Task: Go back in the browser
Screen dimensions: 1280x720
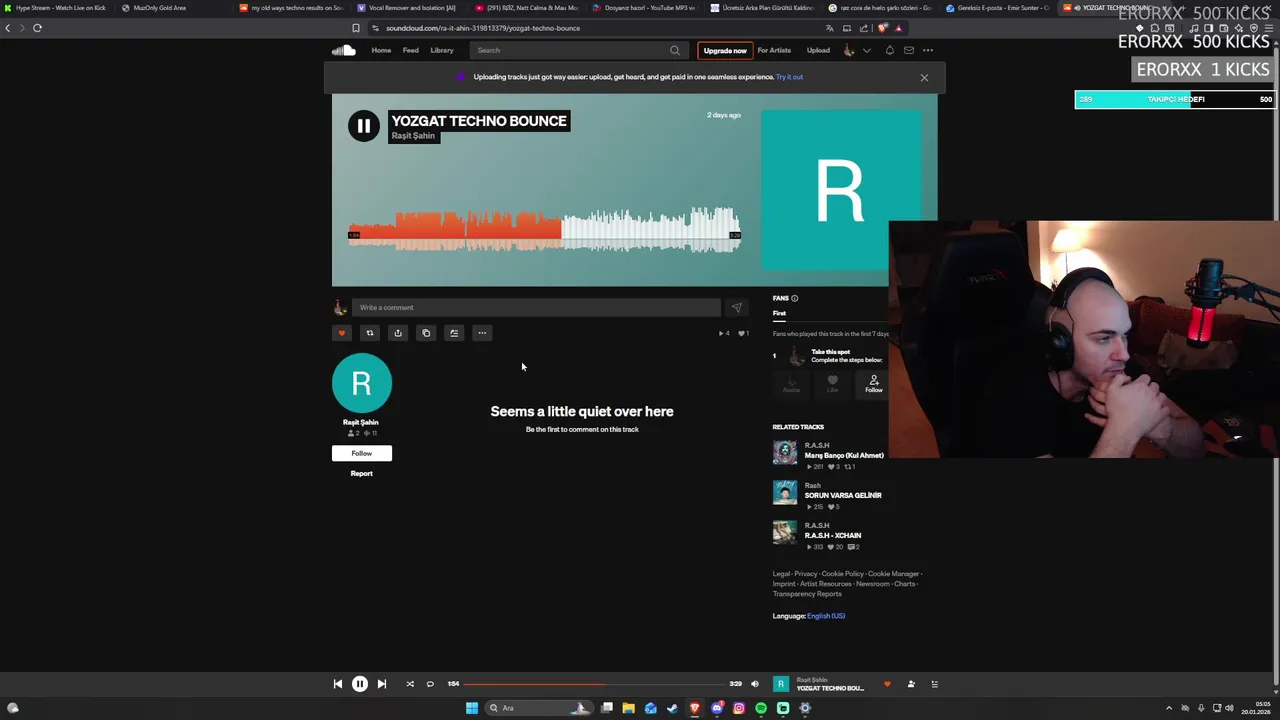Action: [x=8, y=28]
